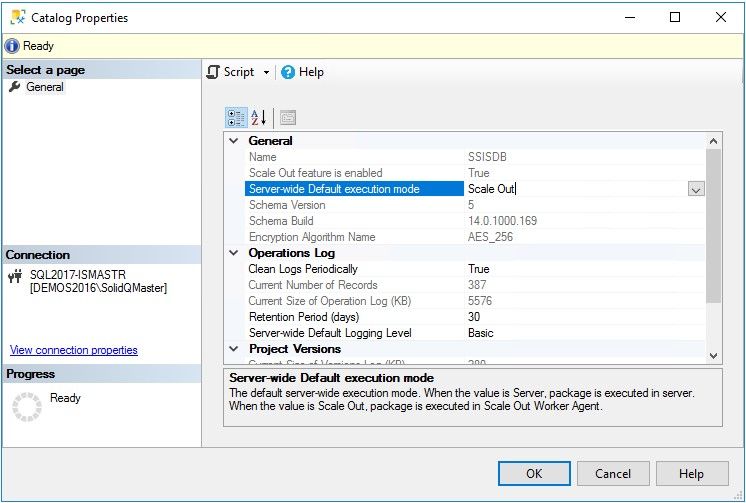746x503 pixels.
Task: Open Help via question mark icon
Action: pyautogui.click(x=288, y=72)
